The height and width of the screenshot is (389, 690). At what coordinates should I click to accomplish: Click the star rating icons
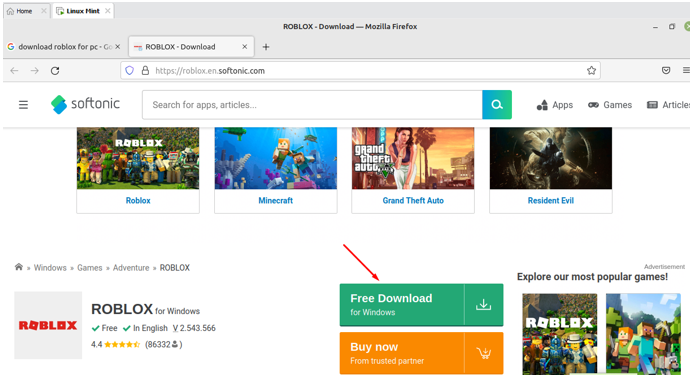(x=122, y=345)
